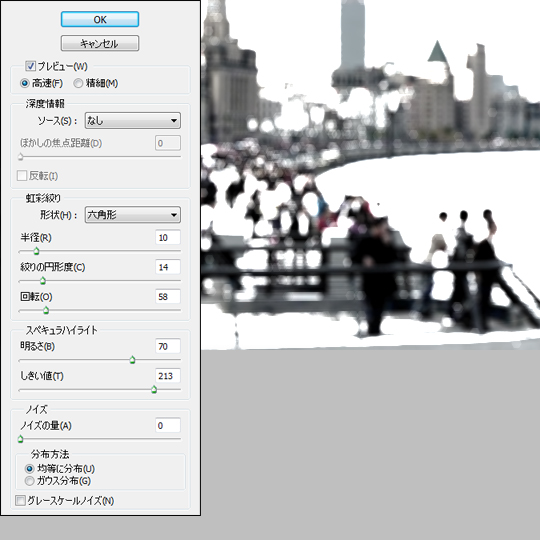Select the 高速(F) radio option
This screenshot has width=540, height=540.
click(x=24, y=83)
